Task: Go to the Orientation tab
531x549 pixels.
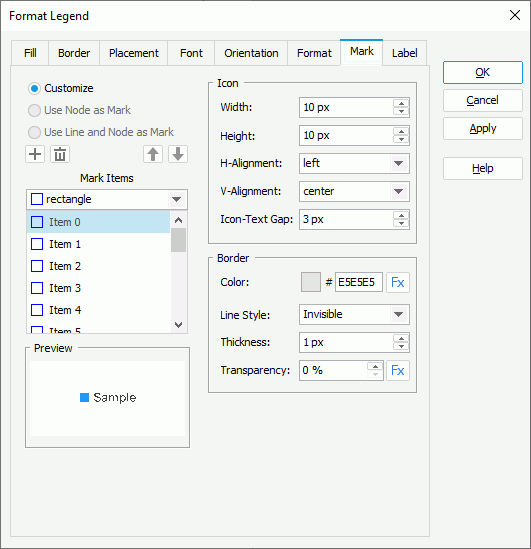Action: pyautogui.click(x=251, y=53)
